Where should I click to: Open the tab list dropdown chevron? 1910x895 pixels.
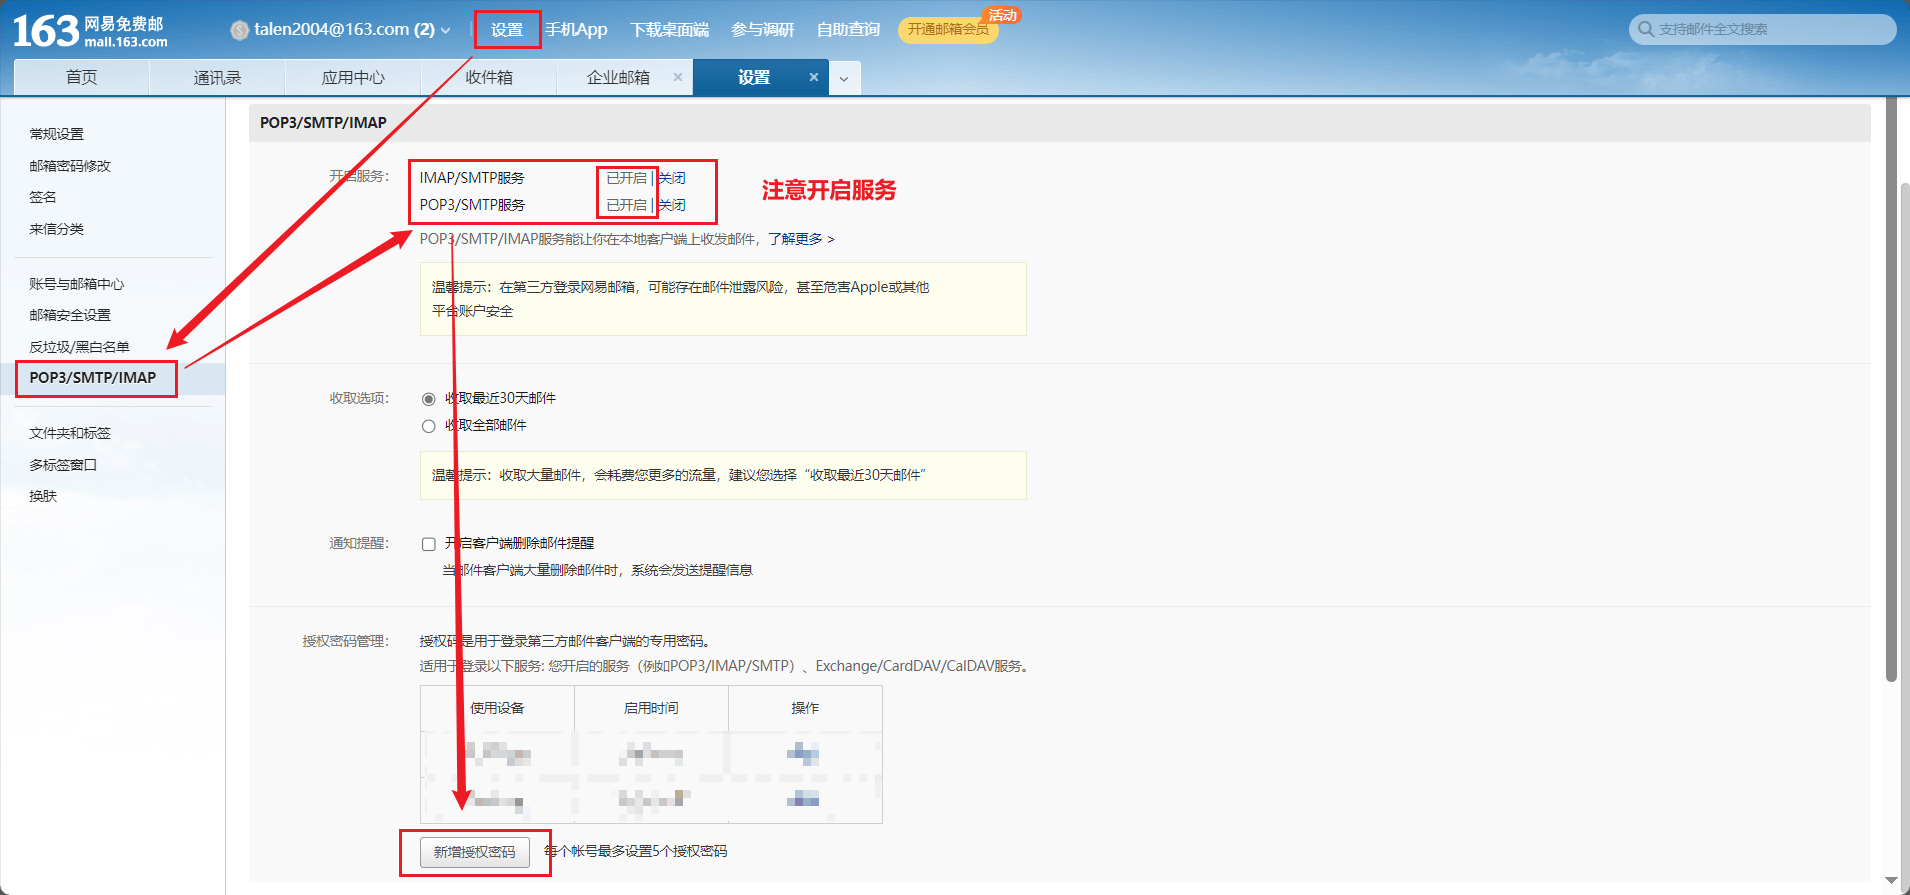pyautogui.click(x=844, y=78)
